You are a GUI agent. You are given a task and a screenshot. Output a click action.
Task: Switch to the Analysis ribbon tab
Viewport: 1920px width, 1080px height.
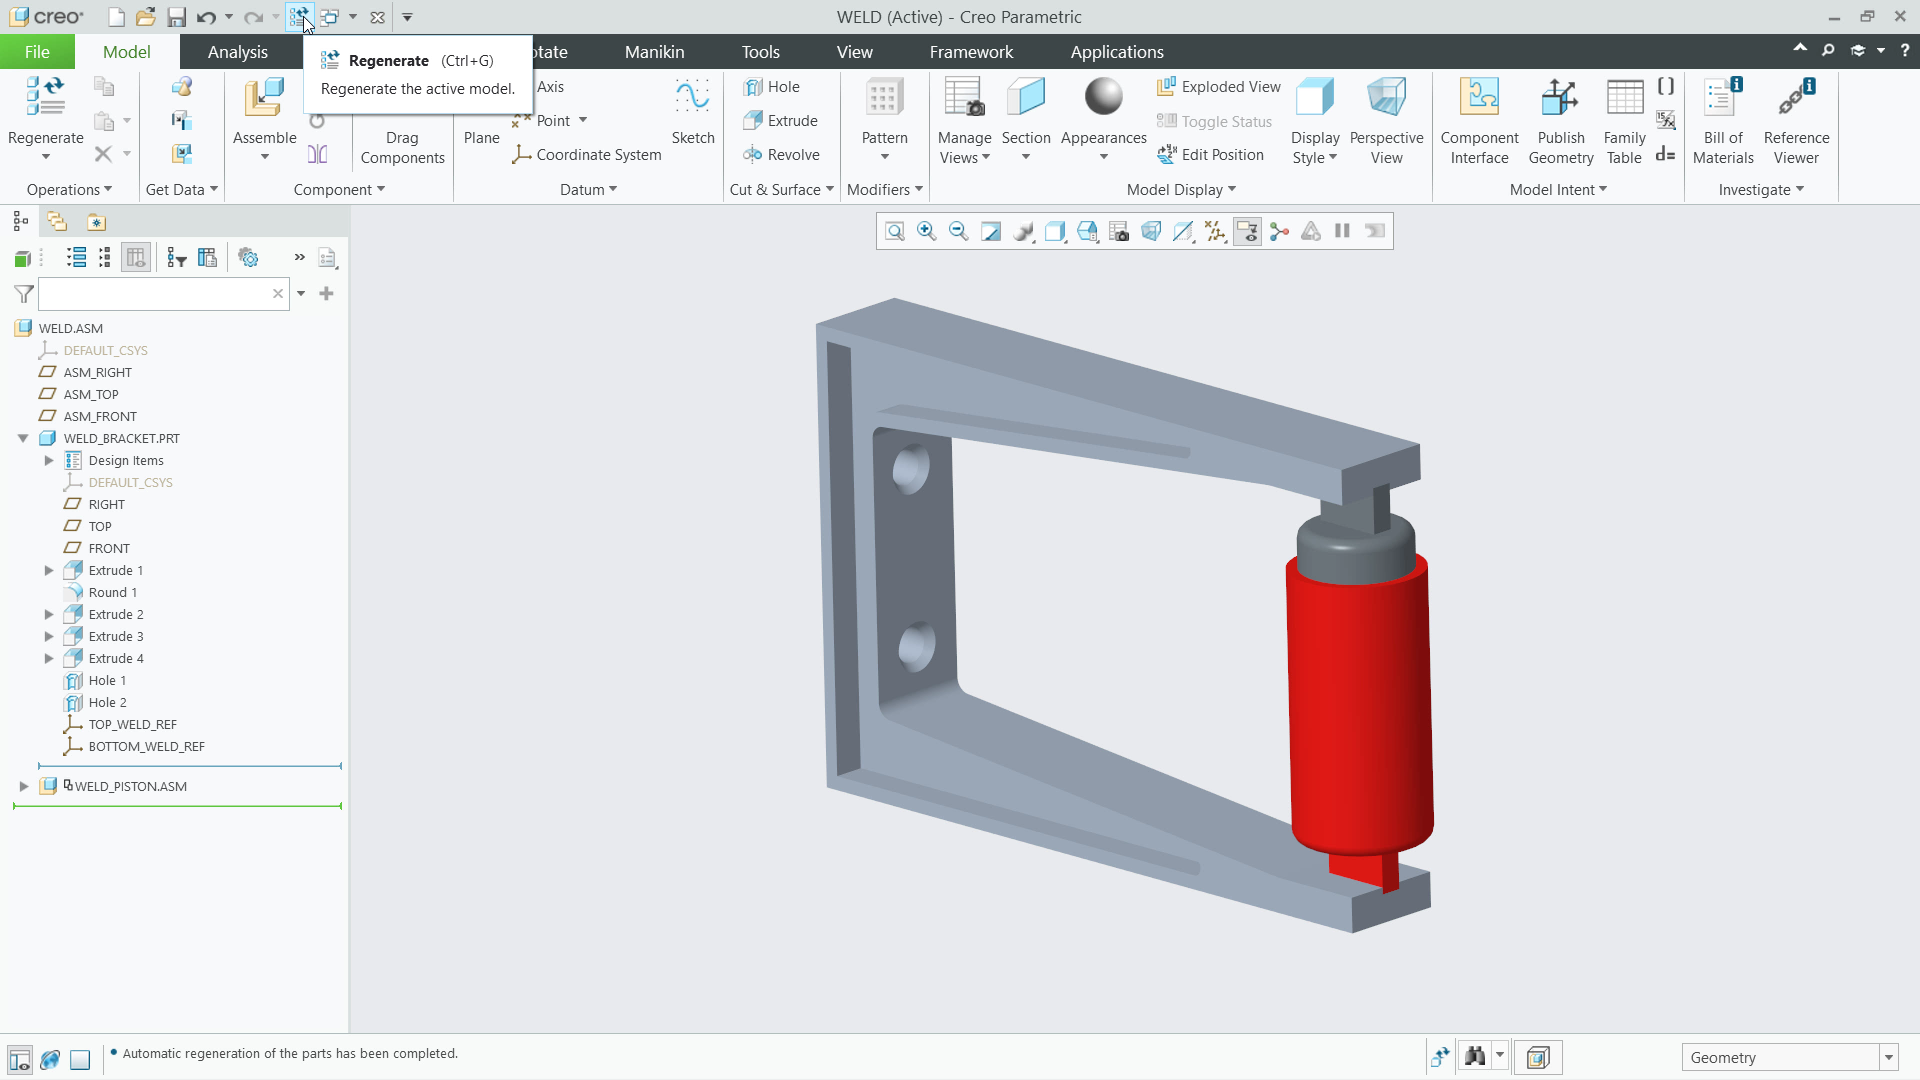(238, 52)
